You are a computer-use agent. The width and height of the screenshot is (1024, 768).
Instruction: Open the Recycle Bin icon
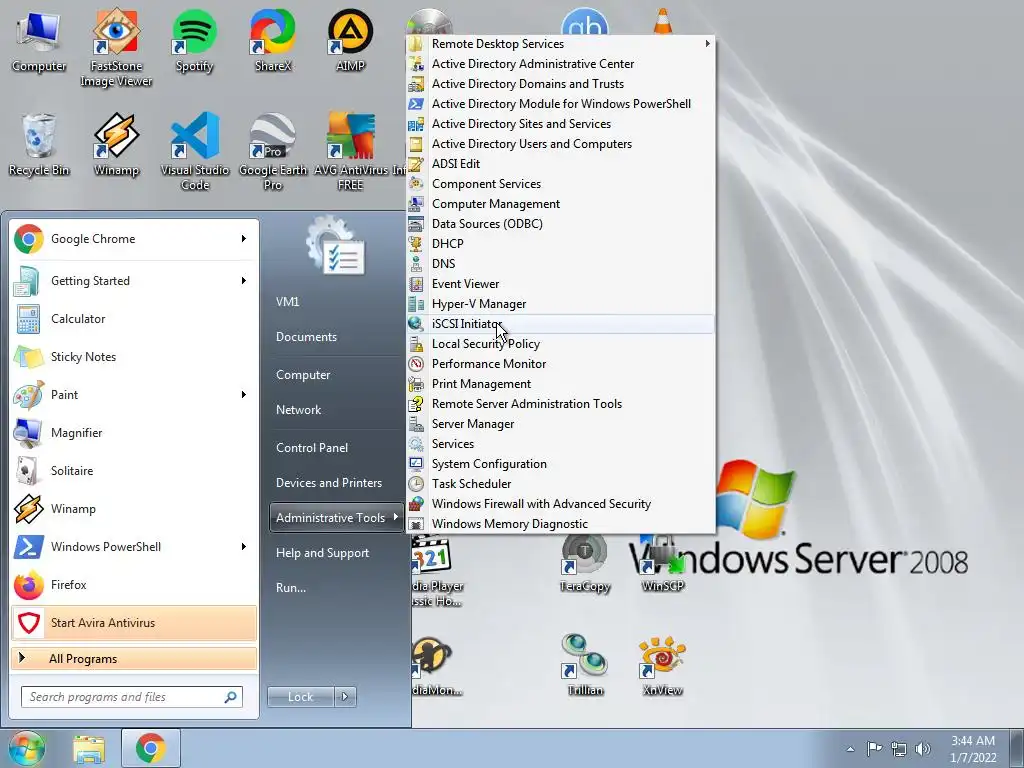[39, 145]
